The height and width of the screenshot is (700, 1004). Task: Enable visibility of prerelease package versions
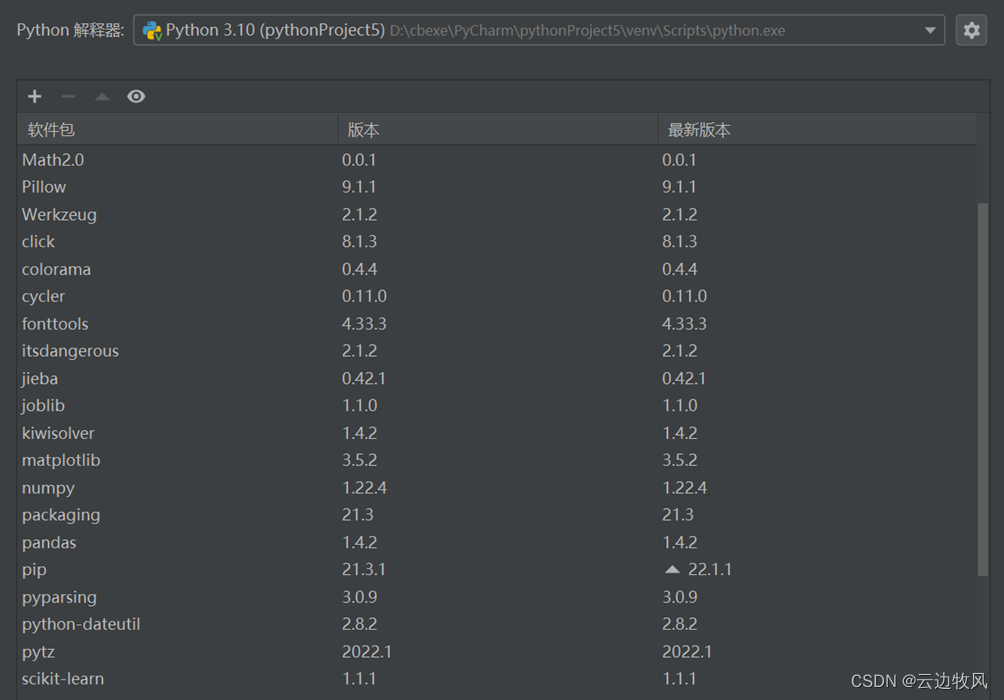point(135,96)
